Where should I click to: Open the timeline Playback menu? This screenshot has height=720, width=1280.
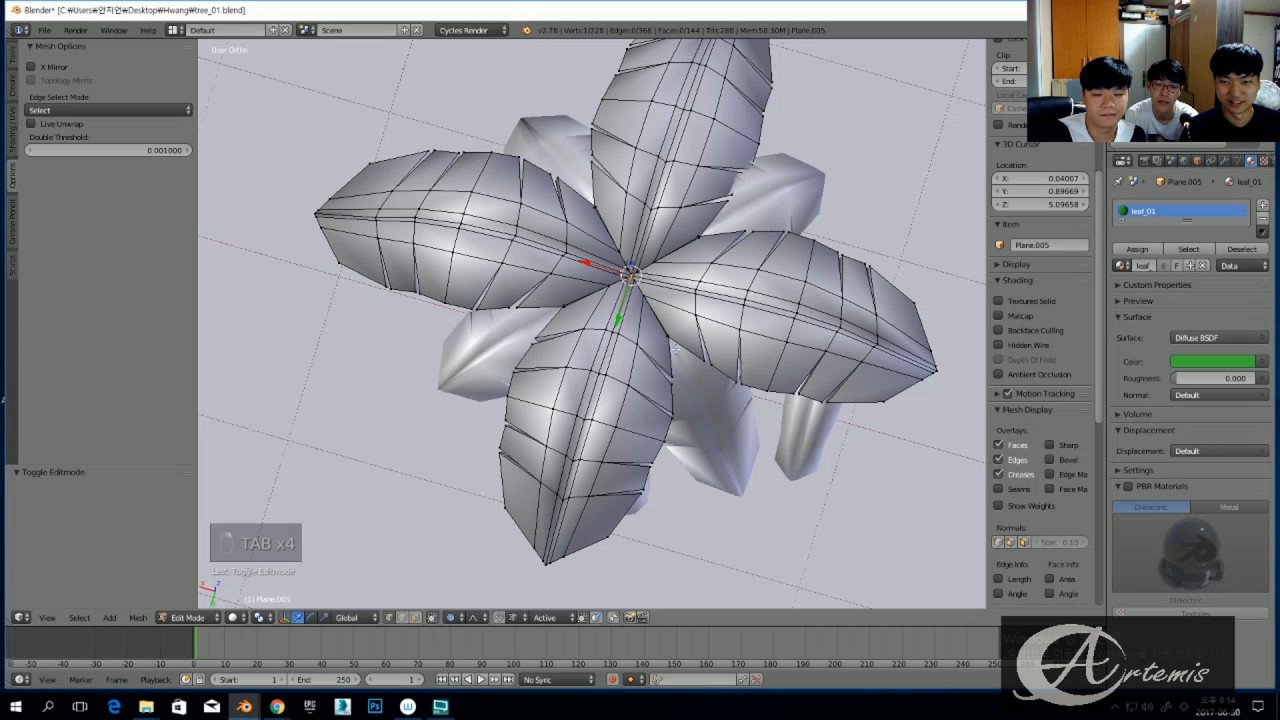[x=155, y=680]
